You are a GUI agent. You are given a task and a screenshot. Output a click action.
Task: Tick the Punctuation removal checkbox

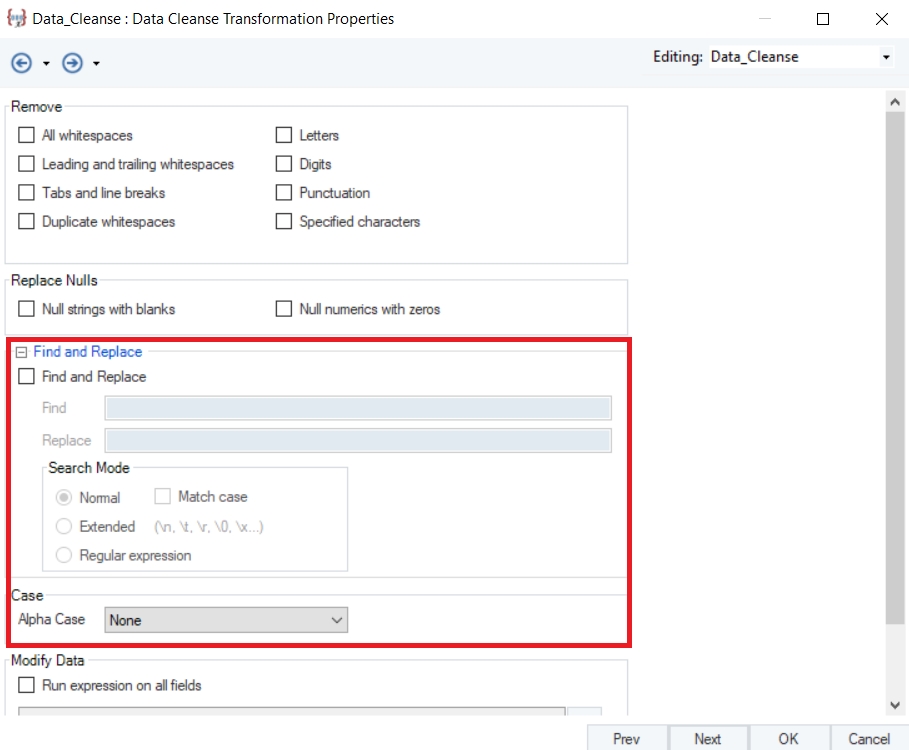tap(284, 193)
